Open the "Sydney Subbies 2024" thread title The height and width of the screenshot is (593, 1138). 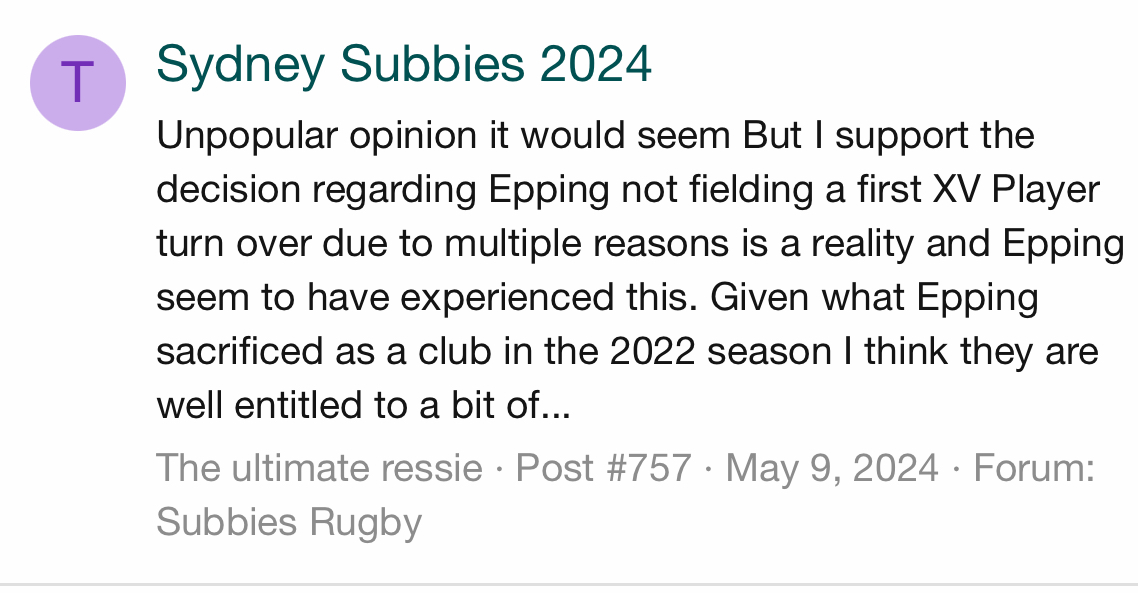[x=404, y=66]
